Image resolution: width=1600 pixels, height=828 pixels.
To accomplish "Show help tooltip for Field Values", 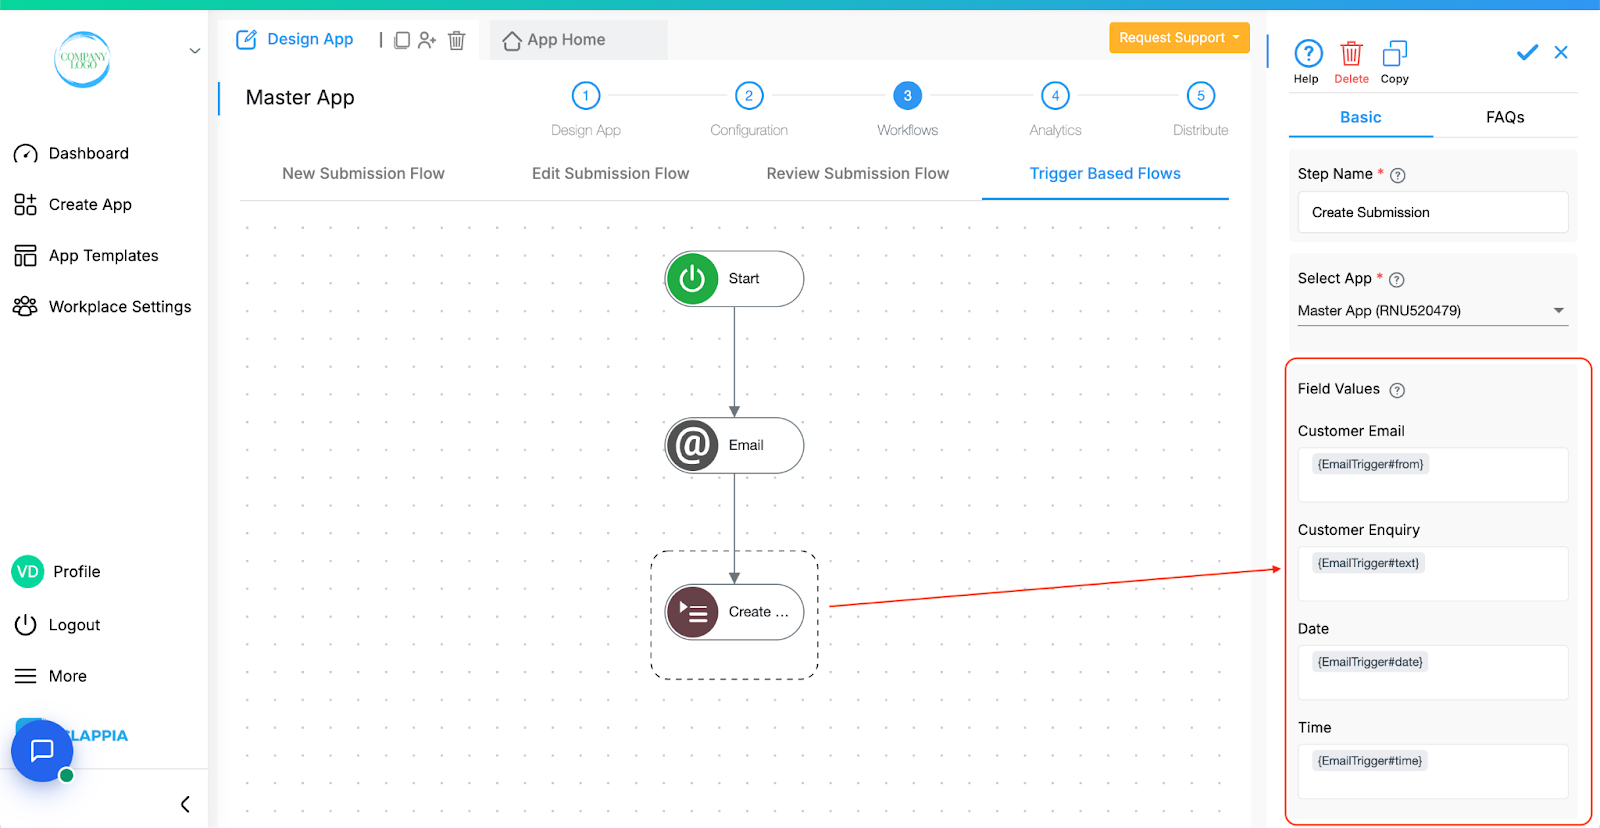I will click(1397, 390).
